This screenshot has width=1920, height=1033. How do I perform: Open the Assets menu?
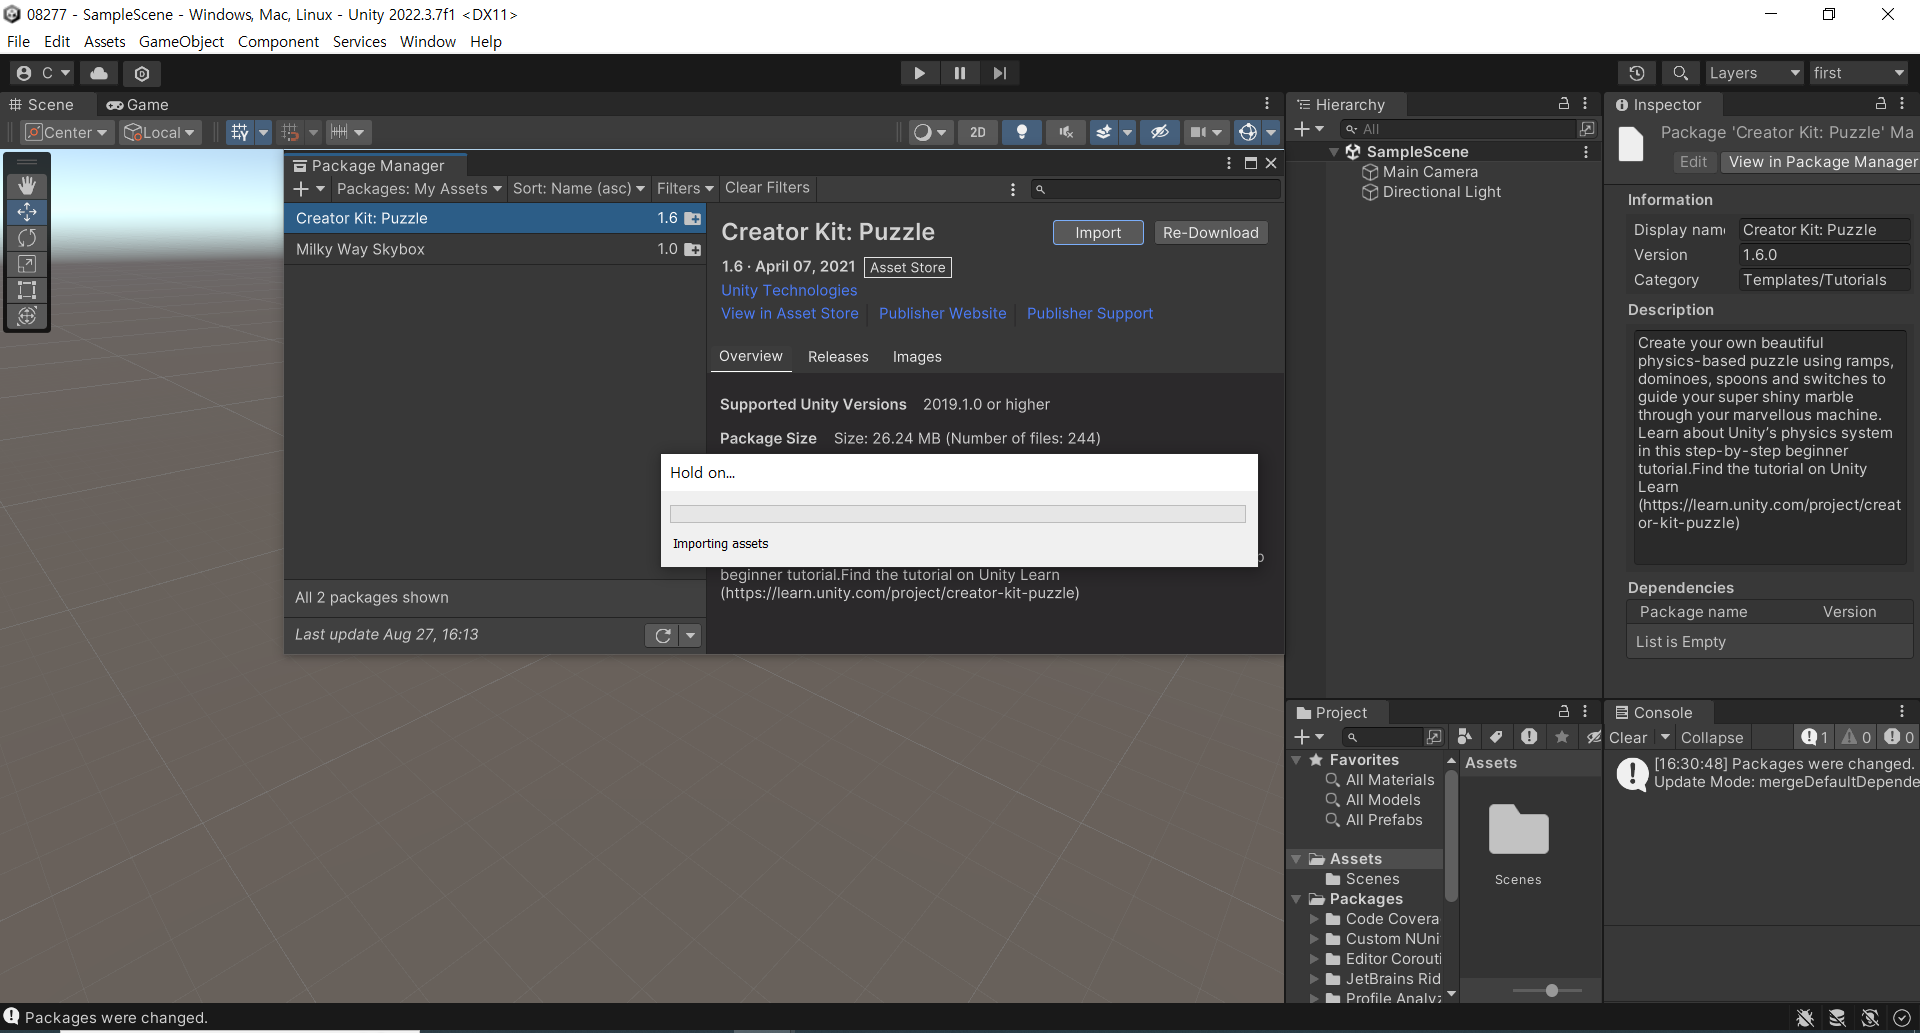tap(105, 42)
